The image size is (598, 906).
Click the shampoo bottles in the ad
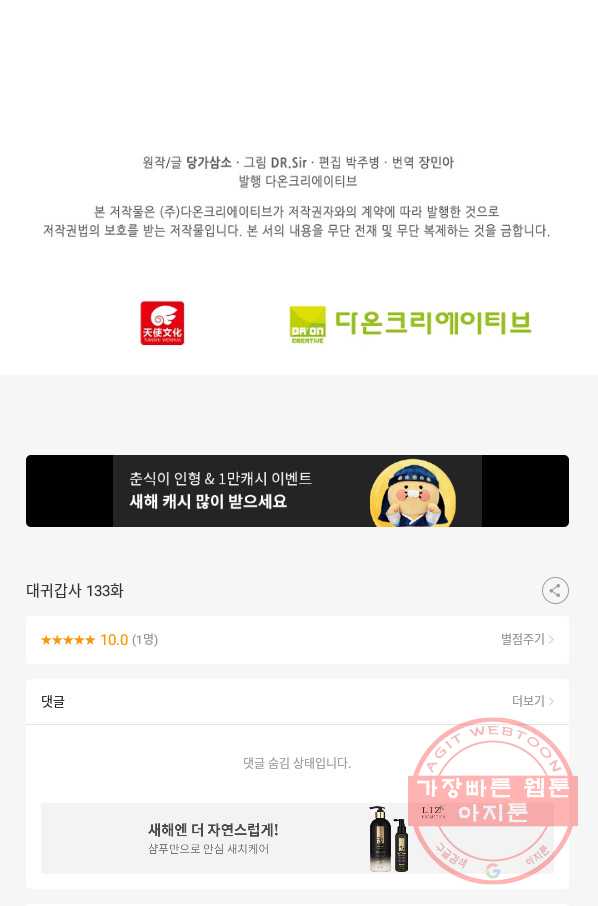click(x=389, y=838)
